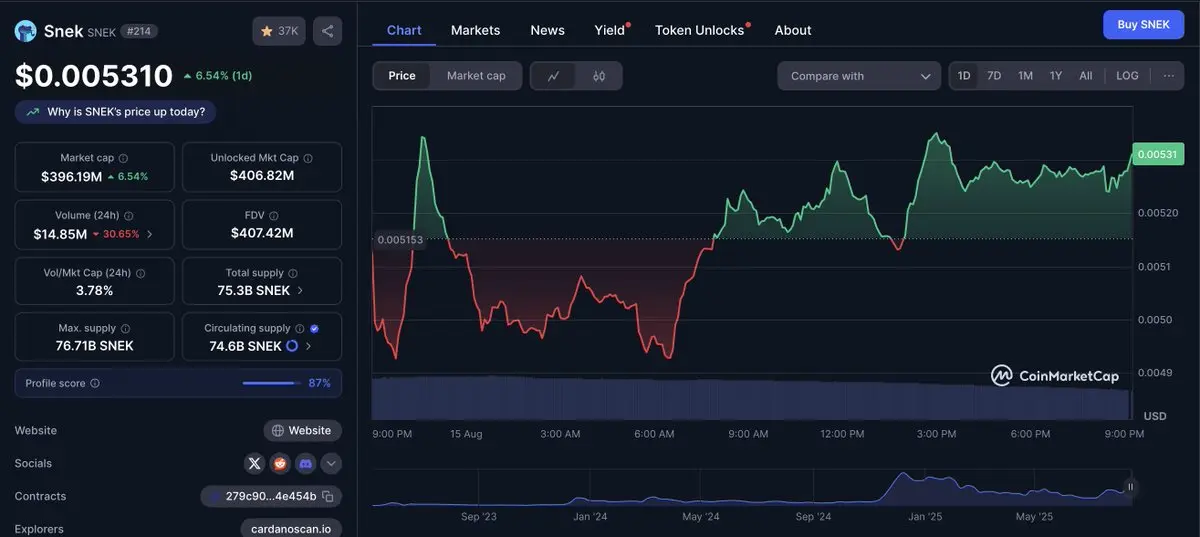Open the About tab
1200x537 pixels.
[793, 30]
